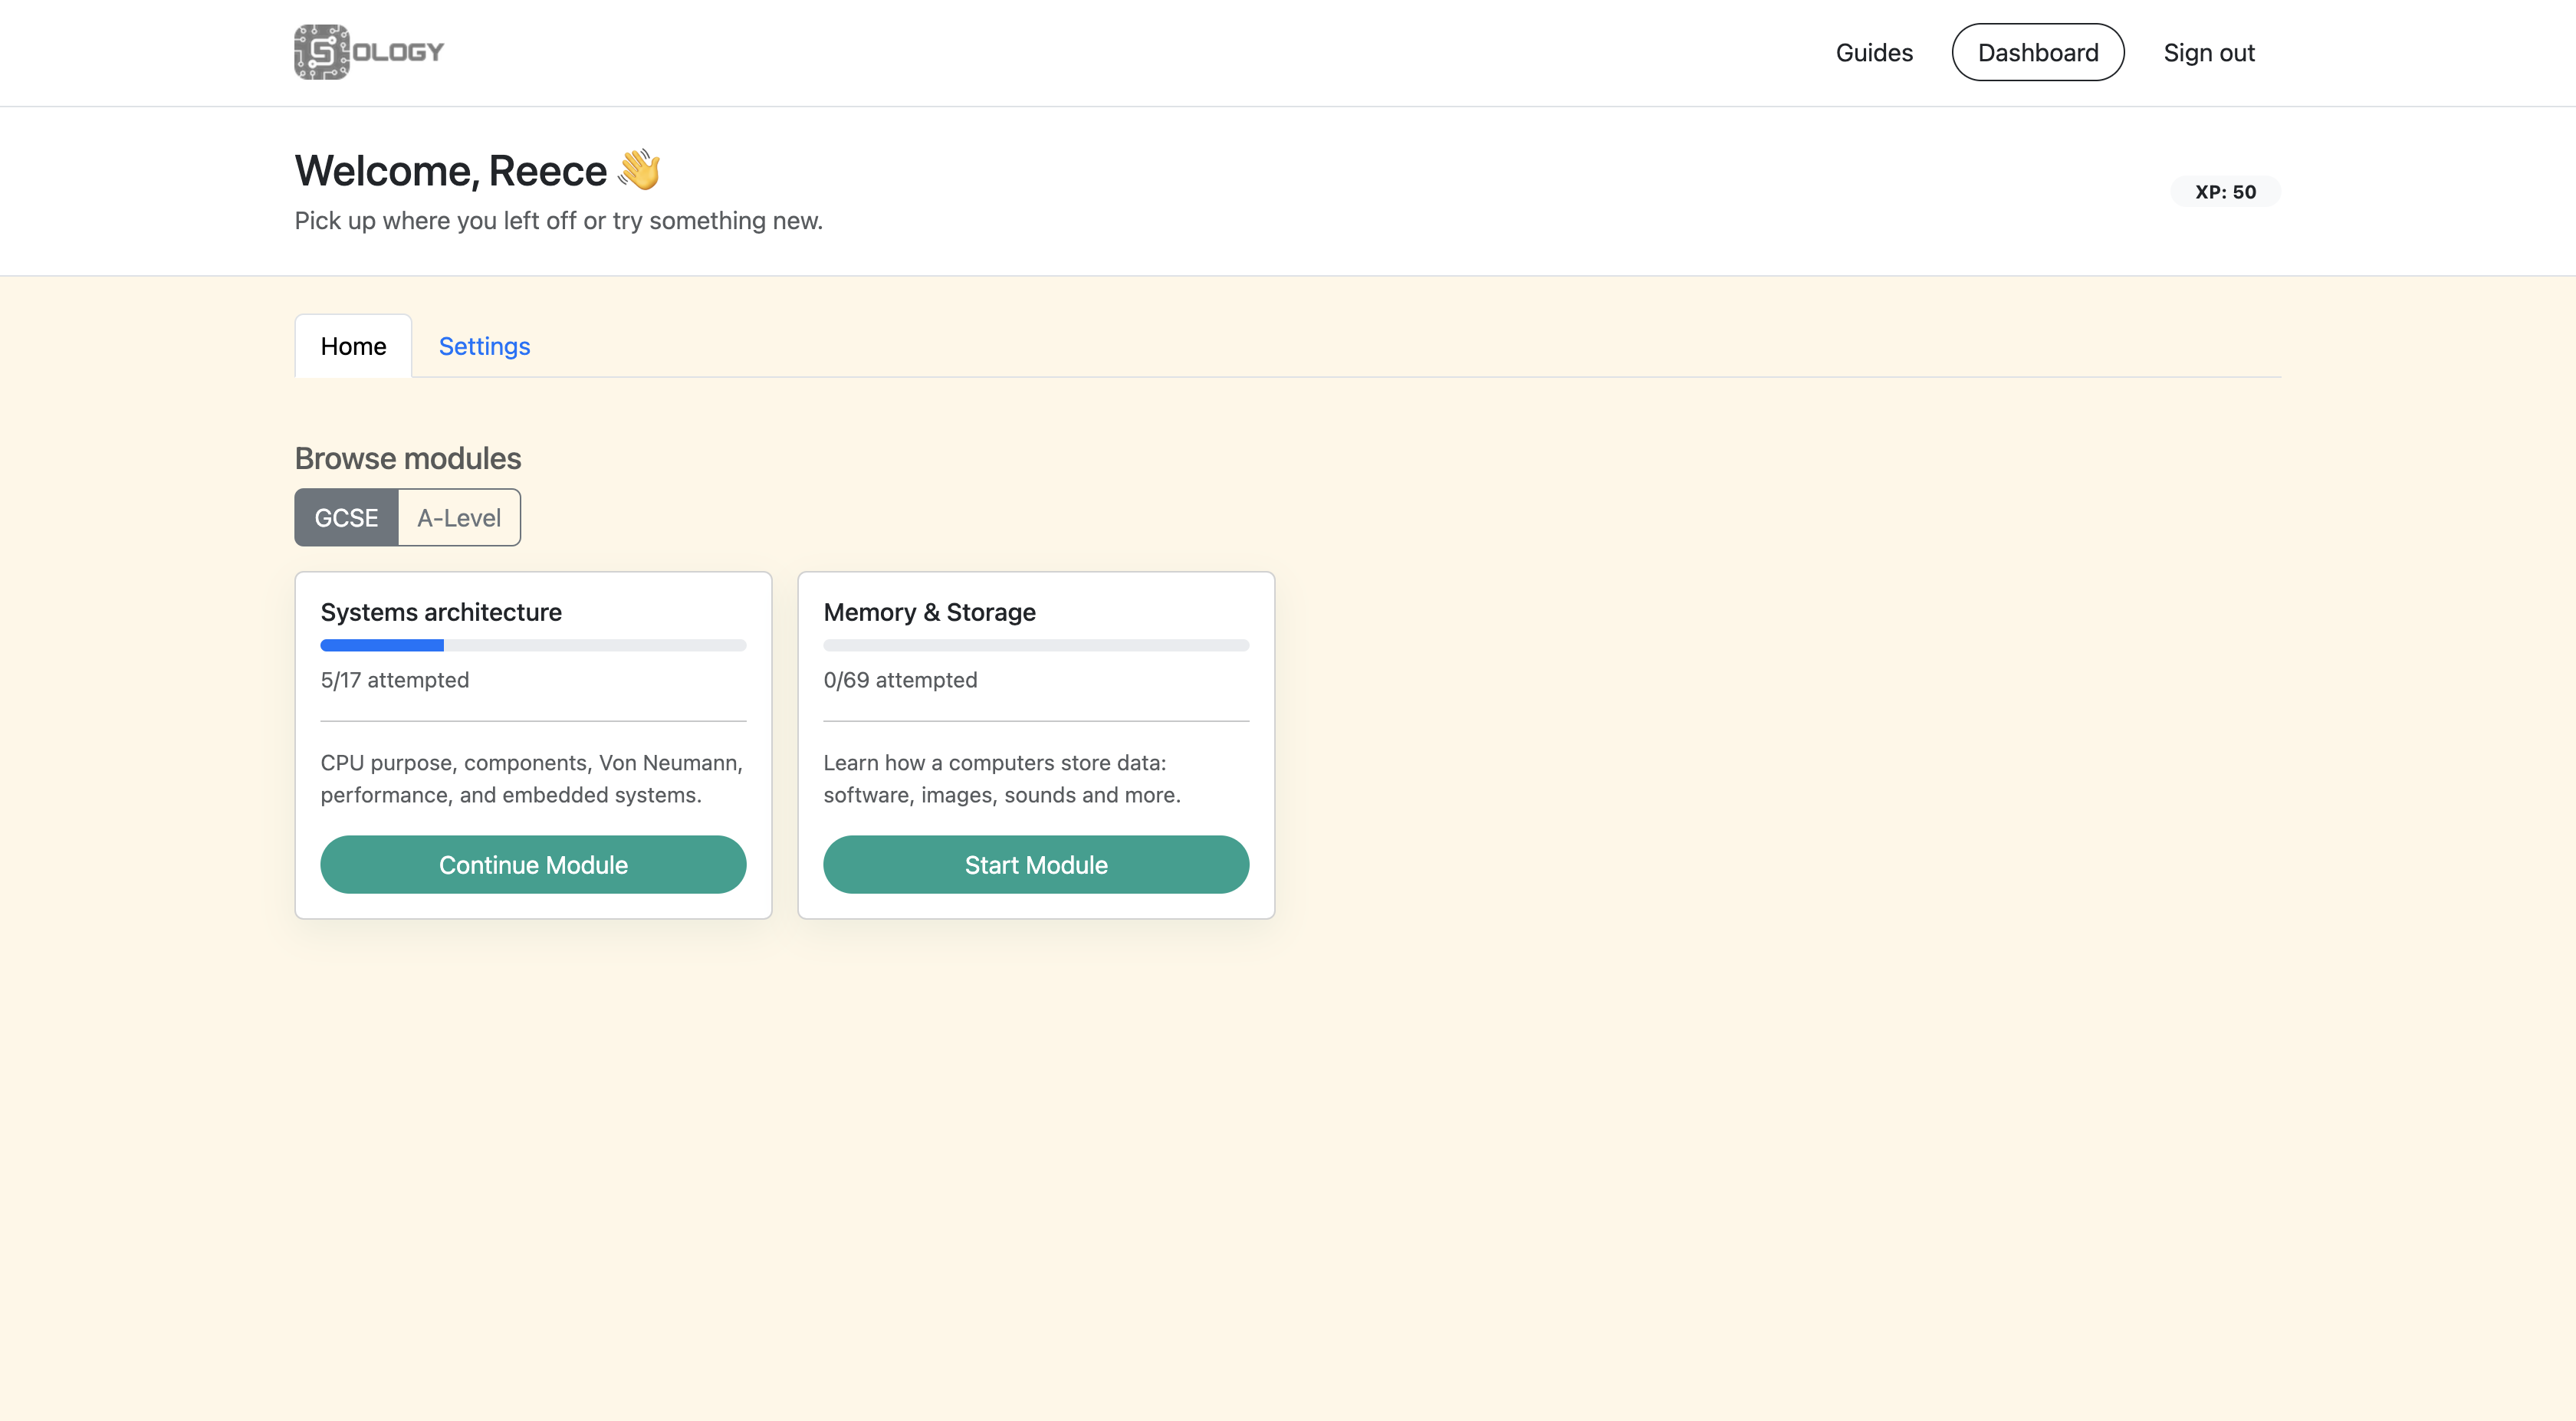Viewport: 2576px width, 1421px height.
Task: Continue the Systems architecture module
Action: [533, 865]
